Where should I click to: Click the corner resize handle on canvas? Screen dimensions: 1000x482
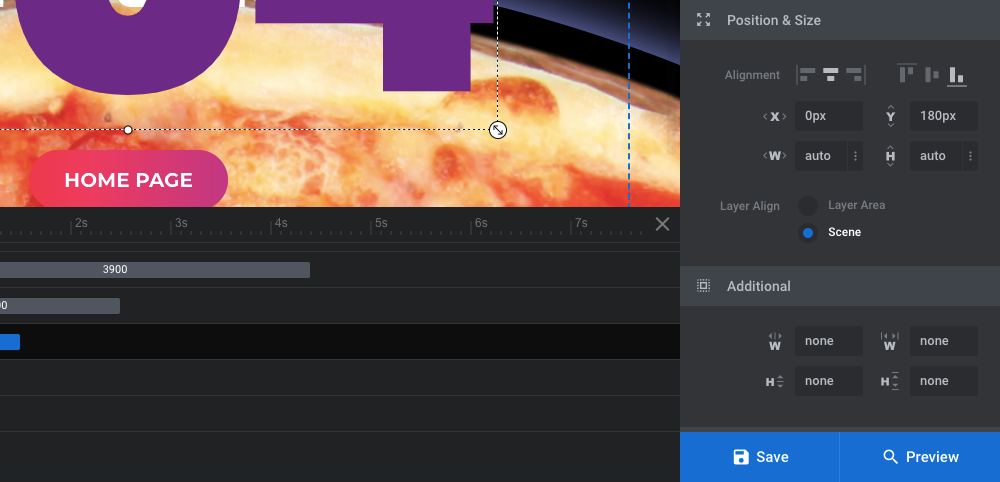pyautogui.click(x=498, y=130)
